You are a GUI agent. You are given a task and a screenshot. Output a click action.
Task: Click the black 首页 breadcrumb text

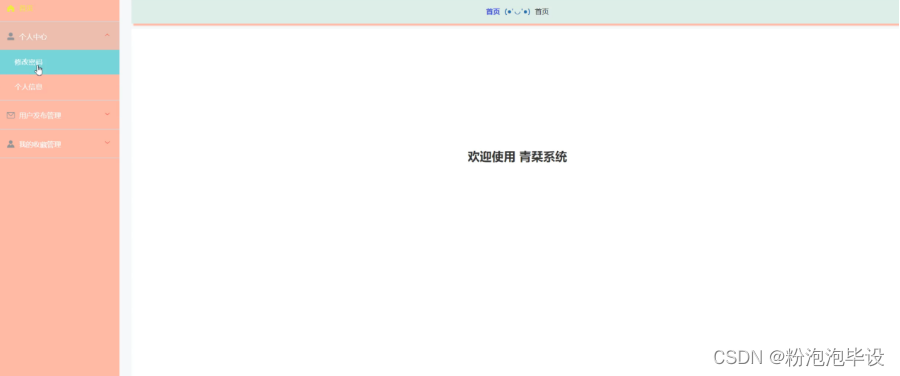(542, 11)
